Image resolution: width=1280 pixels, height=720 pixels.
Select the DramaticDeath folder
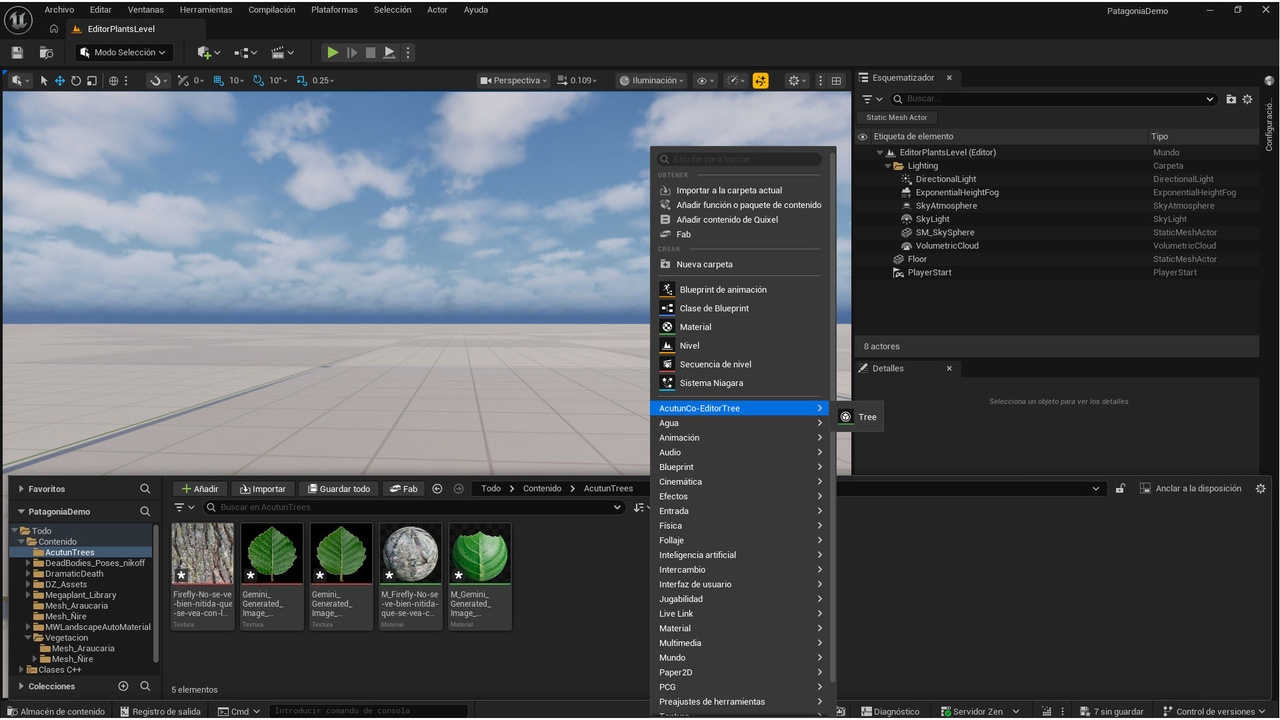coord(74,574)
